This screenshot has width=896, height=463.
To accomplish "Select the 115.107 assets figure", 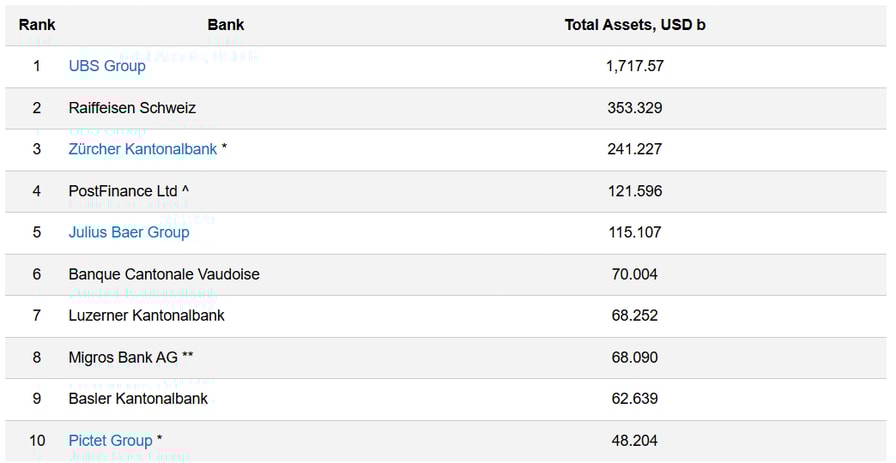I will tap(634, 232).
